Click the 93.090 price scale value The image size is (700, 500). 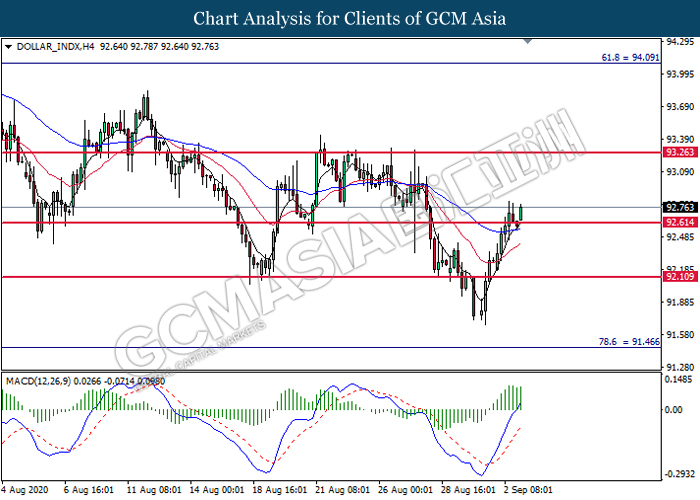click(680, 172)
